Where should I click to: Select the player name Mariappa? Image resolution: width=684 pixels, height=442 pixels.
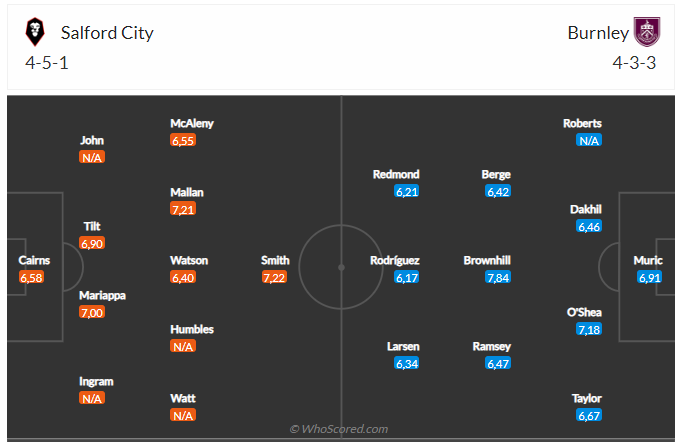click(x=103, y=295)
